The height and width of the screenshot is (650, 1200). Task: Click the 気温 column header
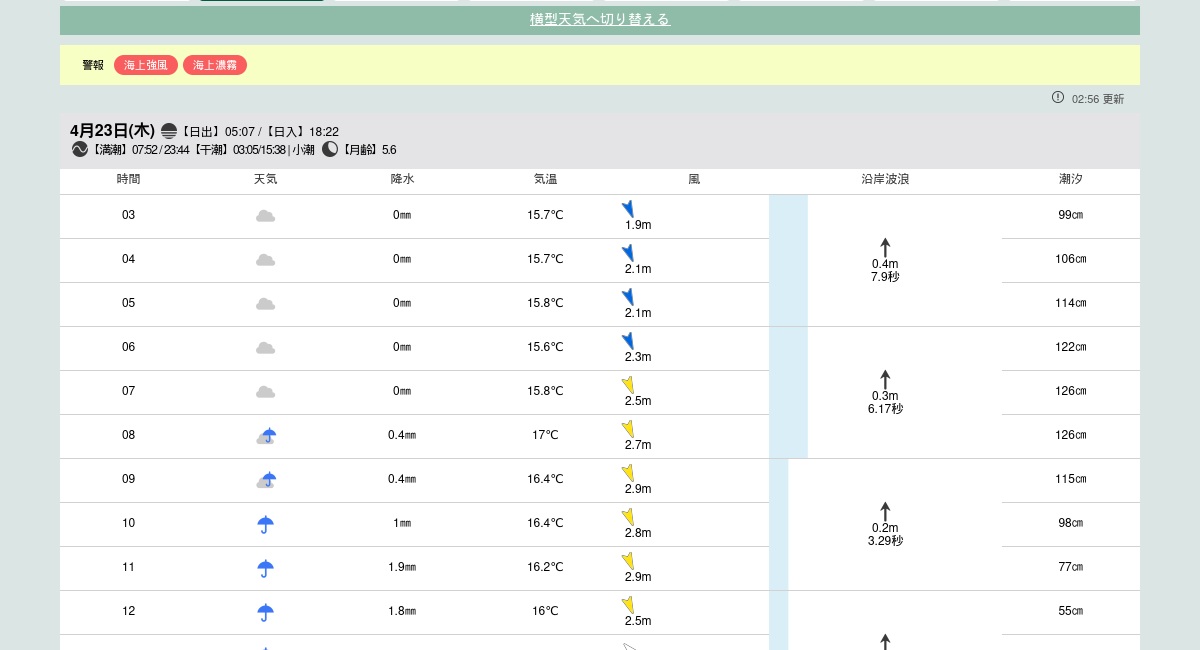[x=545, y=180]
